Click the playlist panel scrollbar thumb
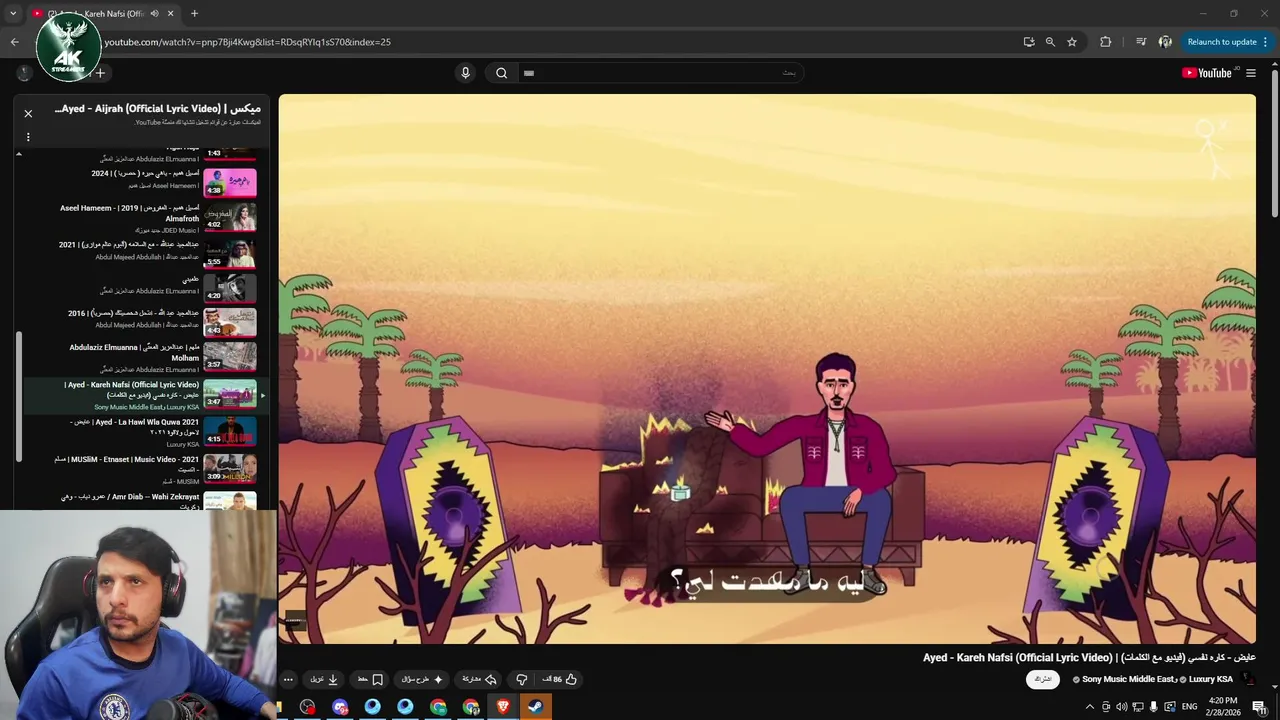Screen dimensions: 1280x720 19,395
